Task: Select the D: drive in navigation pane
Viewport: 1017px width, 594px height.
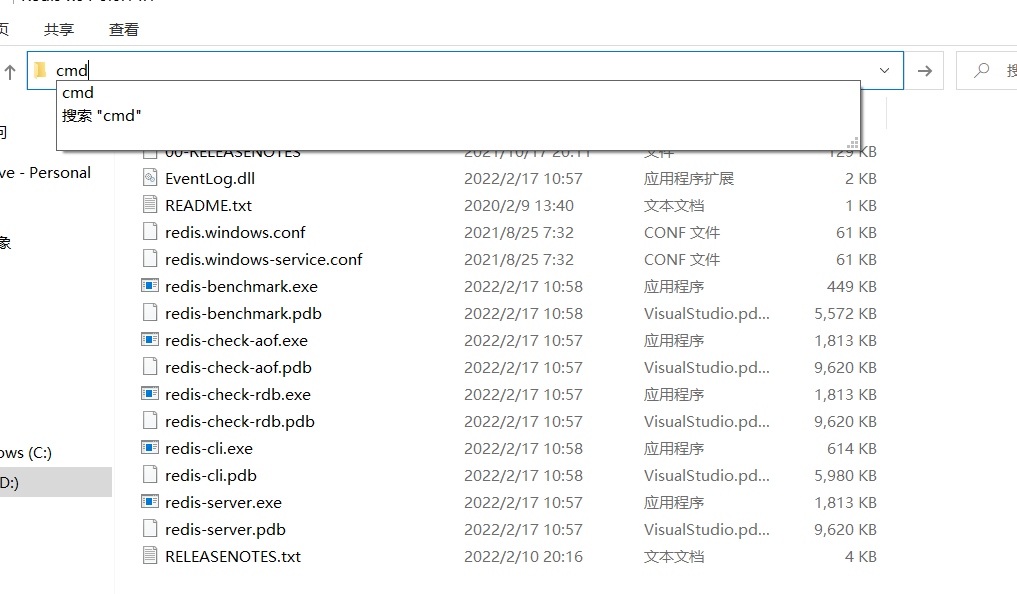Action: (56, 482)
